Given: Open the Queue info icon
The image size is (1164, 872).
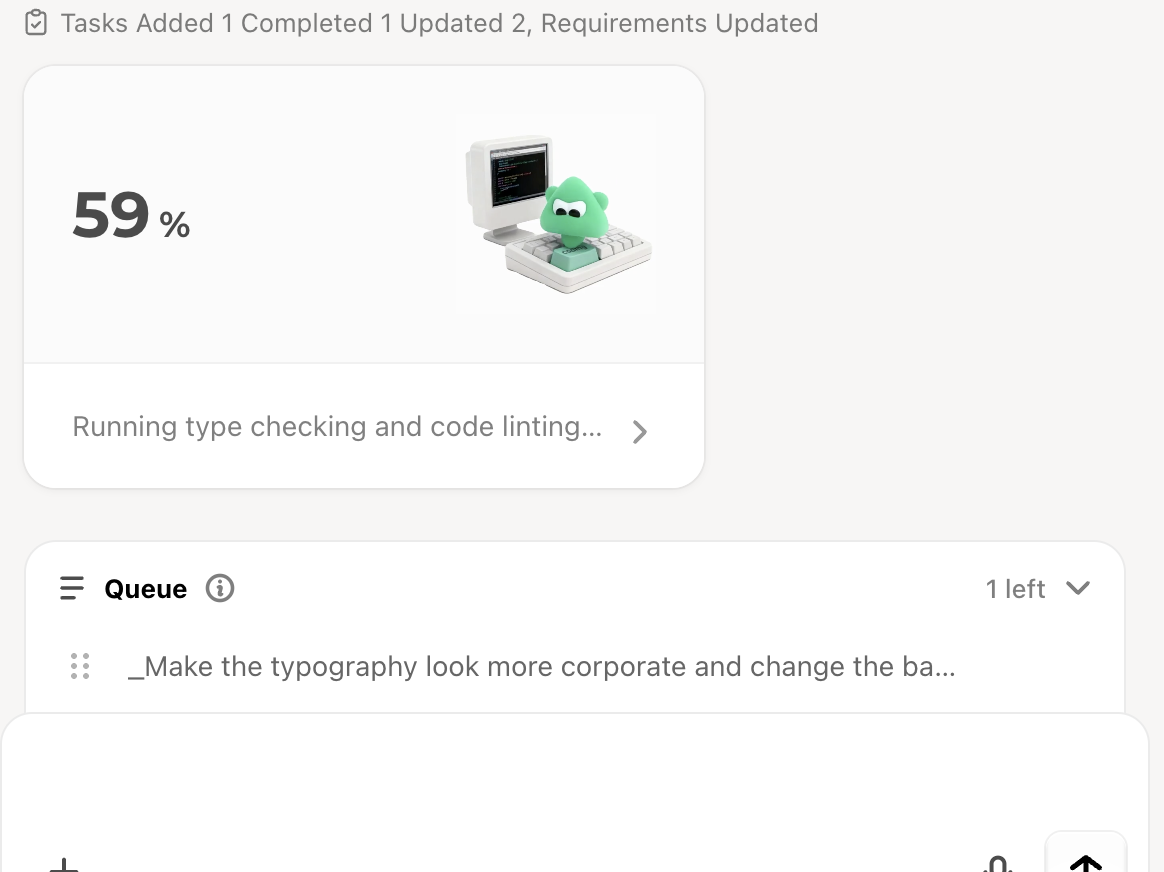Looking at the screenshot, I should point(220,588).
